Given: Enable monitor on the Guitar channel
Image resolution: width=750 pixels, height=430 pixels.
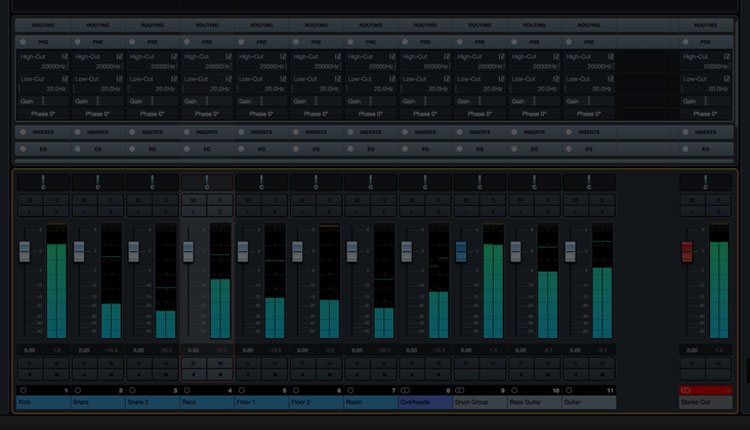Looking at the screenshot, I should coord(575,375).
